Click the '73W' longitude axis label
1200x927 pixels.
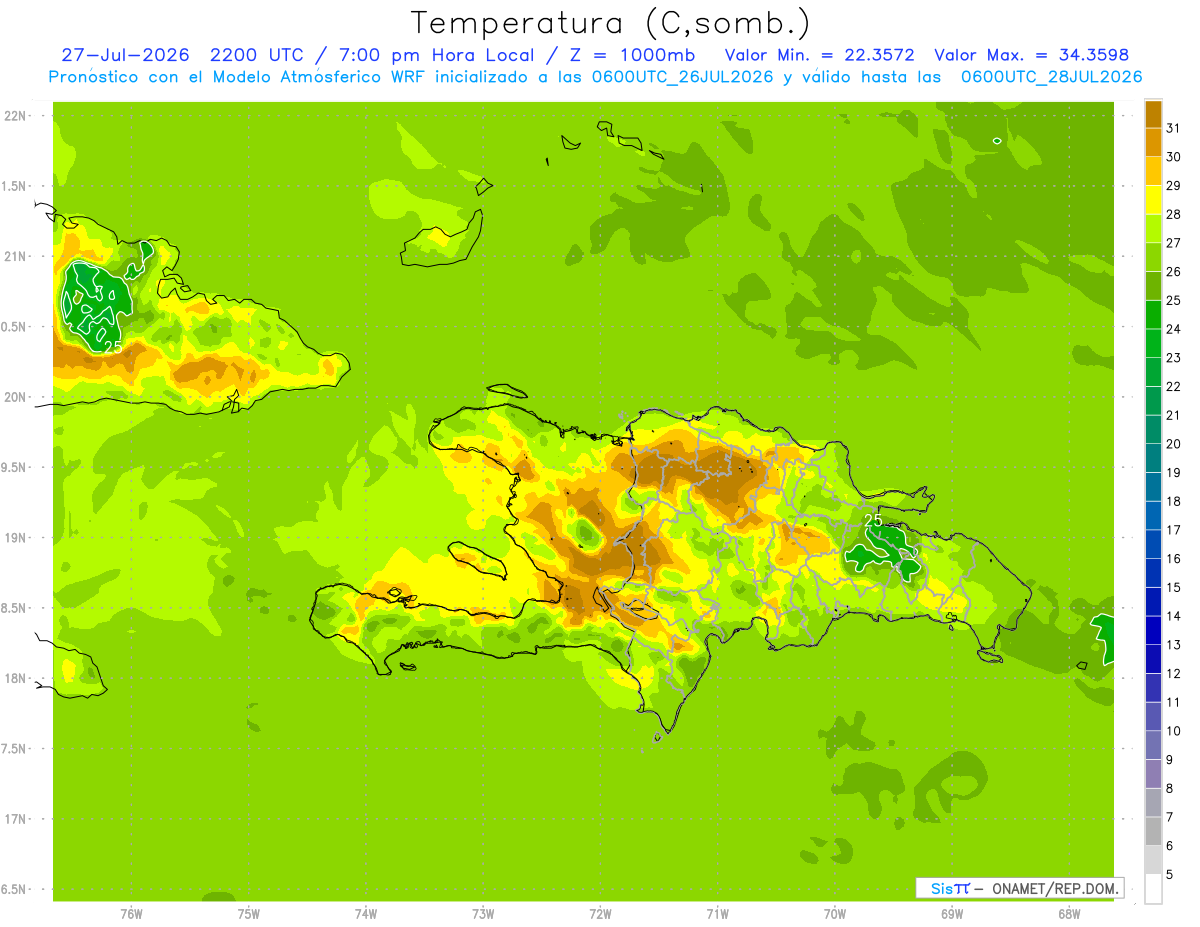click(483, 914)
